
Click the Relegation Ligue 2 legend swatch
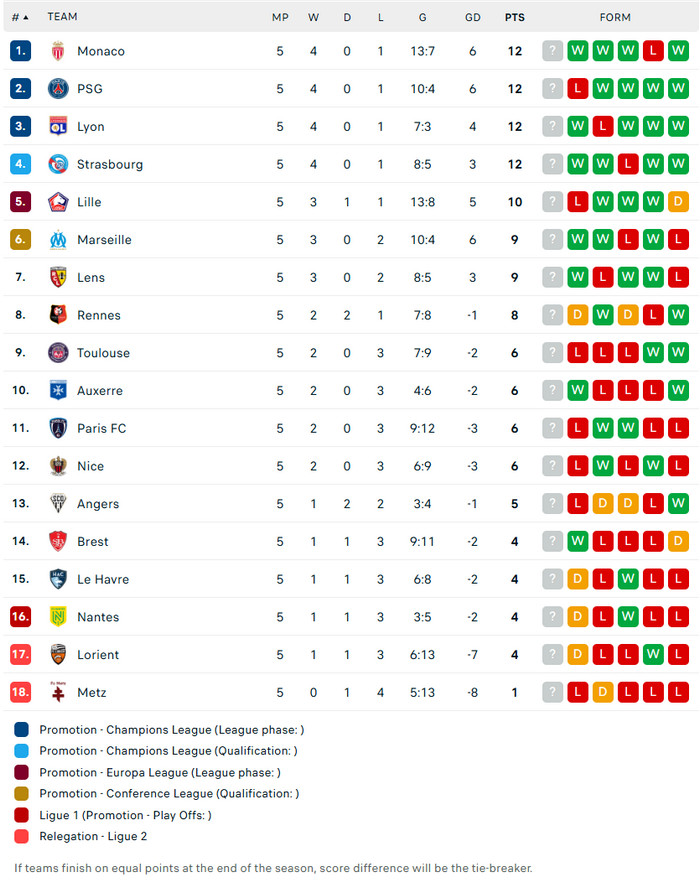[x=22, y=836]
